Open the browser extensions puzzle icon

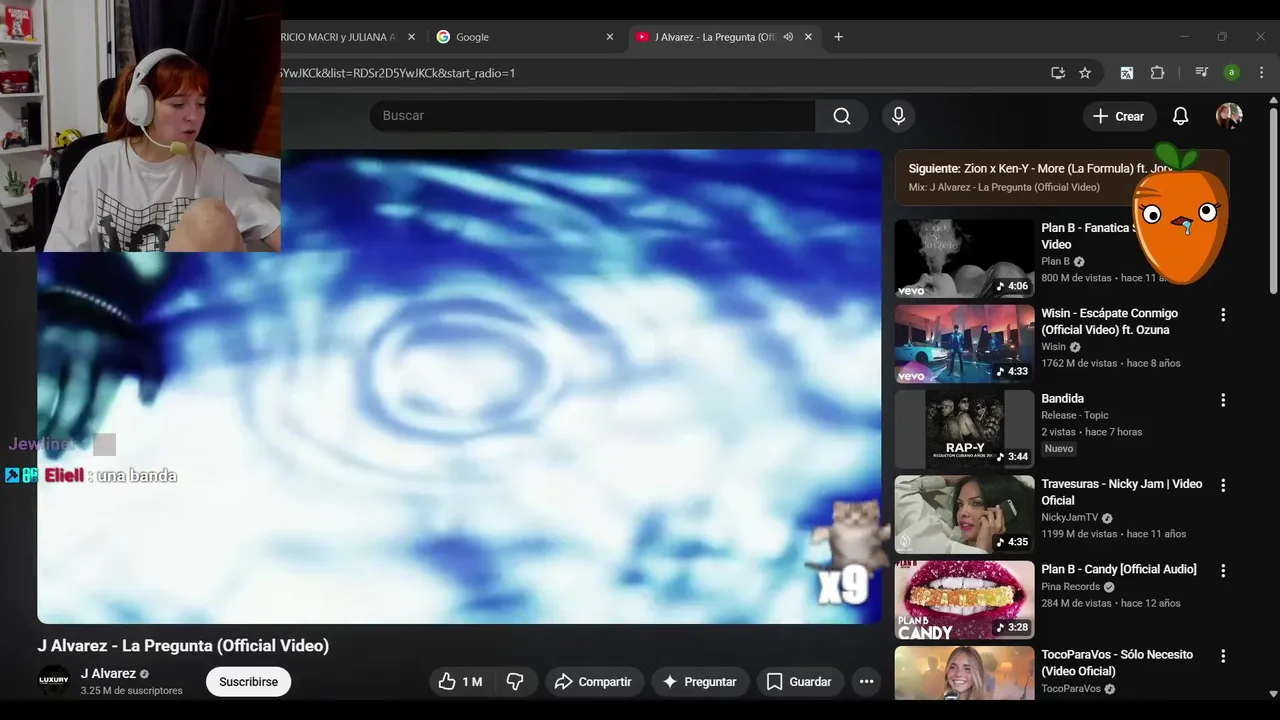(1158, 73)
